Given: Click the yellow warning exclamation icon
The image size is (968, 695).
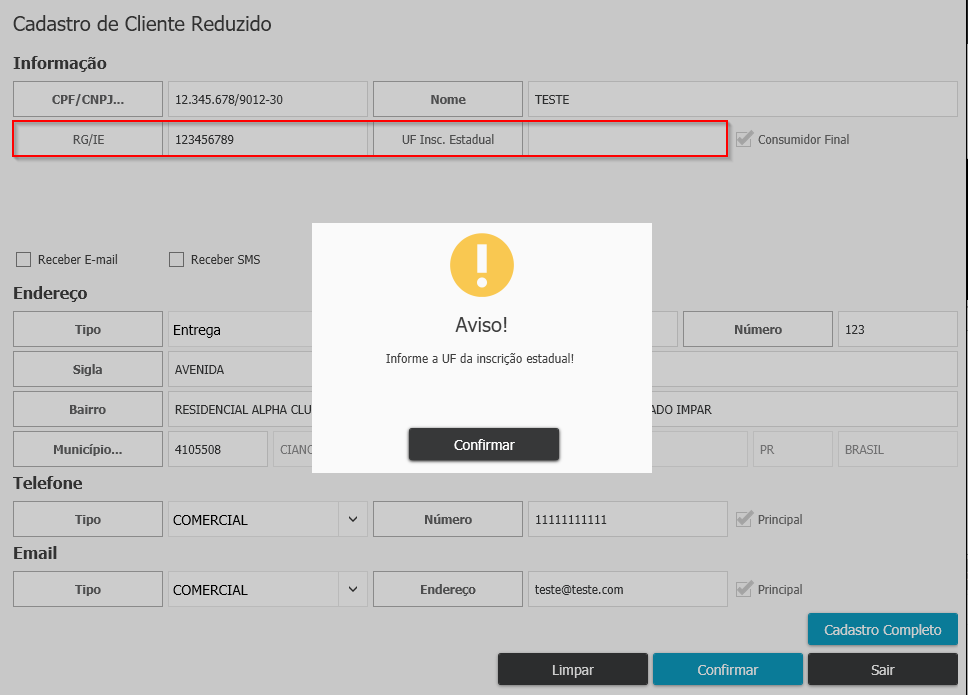Looking at the screenshot, I should pyautogui.click(x=482, y=264).
